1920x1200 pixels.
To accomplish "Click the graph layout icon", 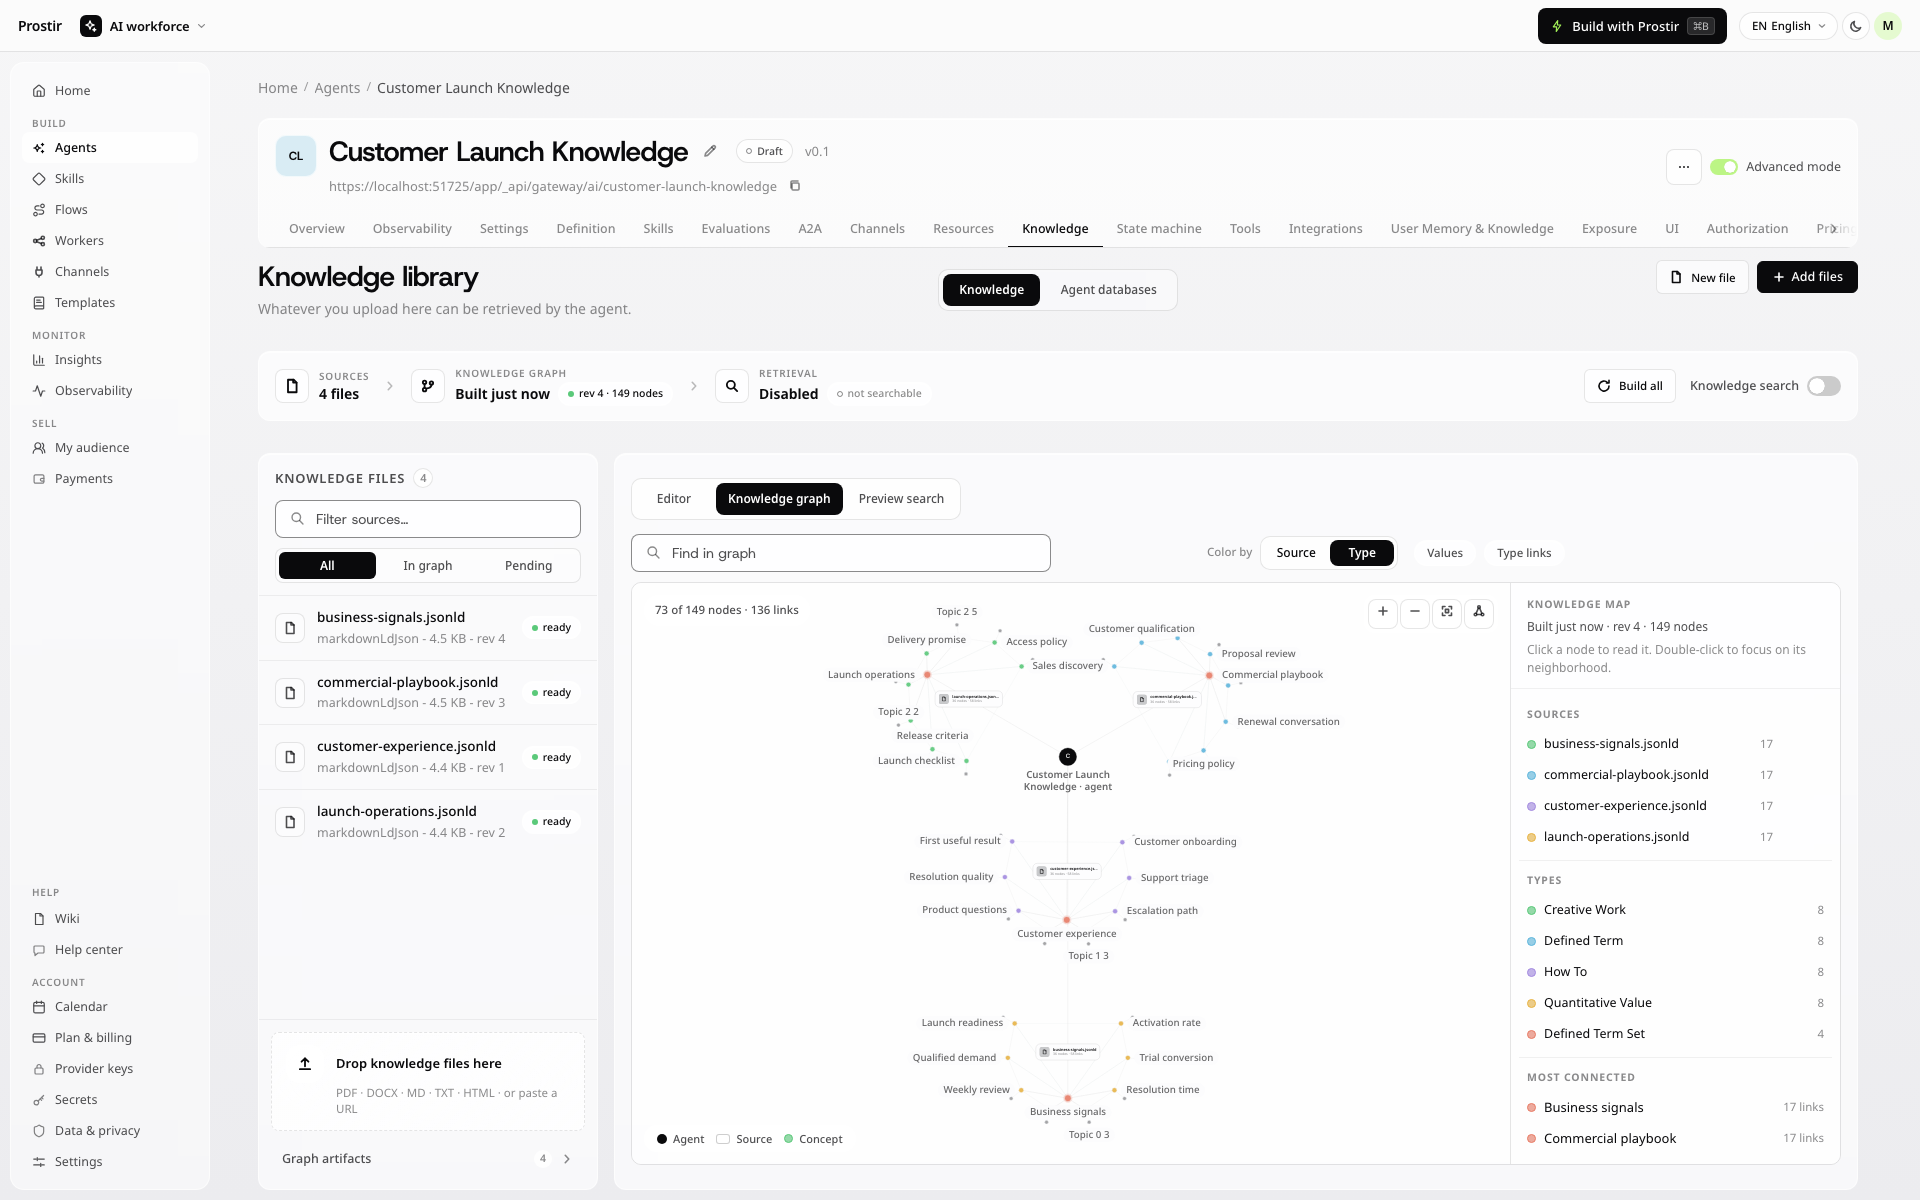I will [1479, 611].
